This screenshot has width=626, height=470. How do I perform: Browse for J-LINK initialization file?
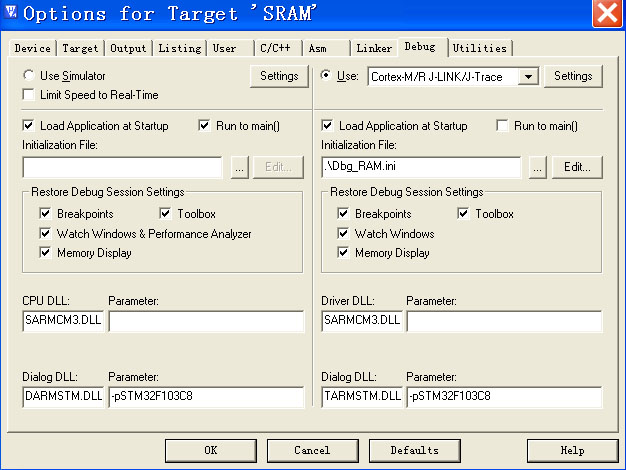(x=538, y=168)
